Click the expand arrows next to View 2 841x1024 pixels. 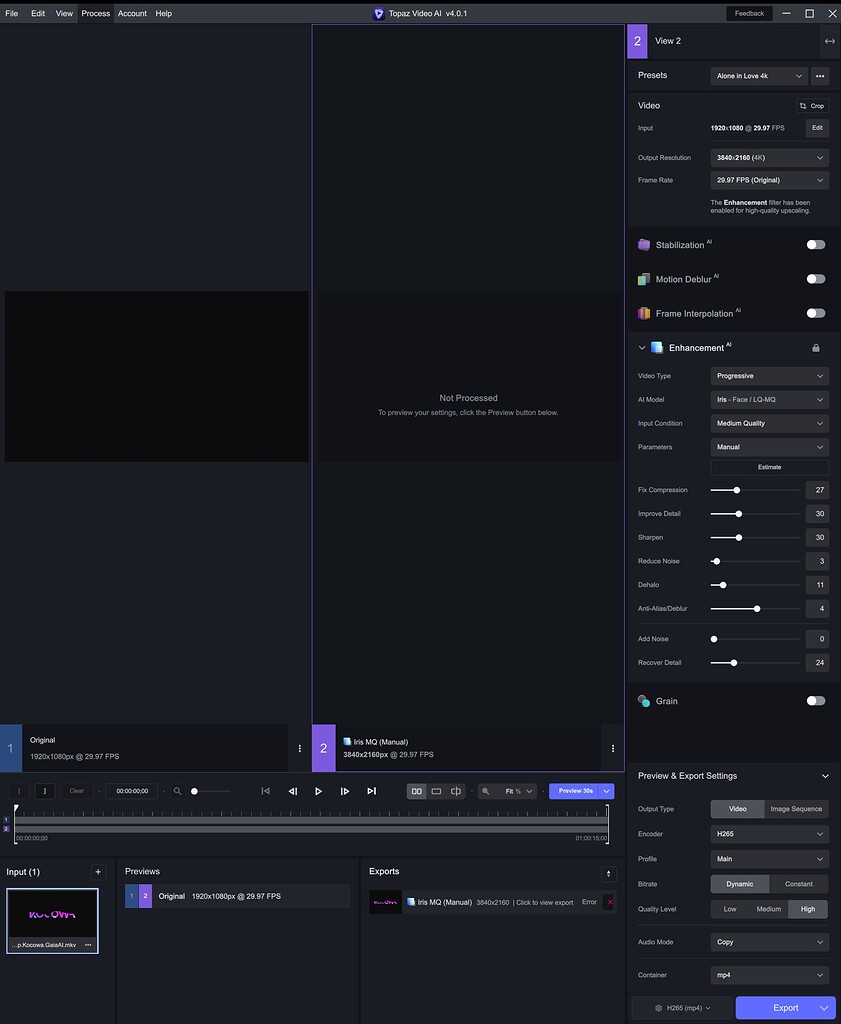828,41
